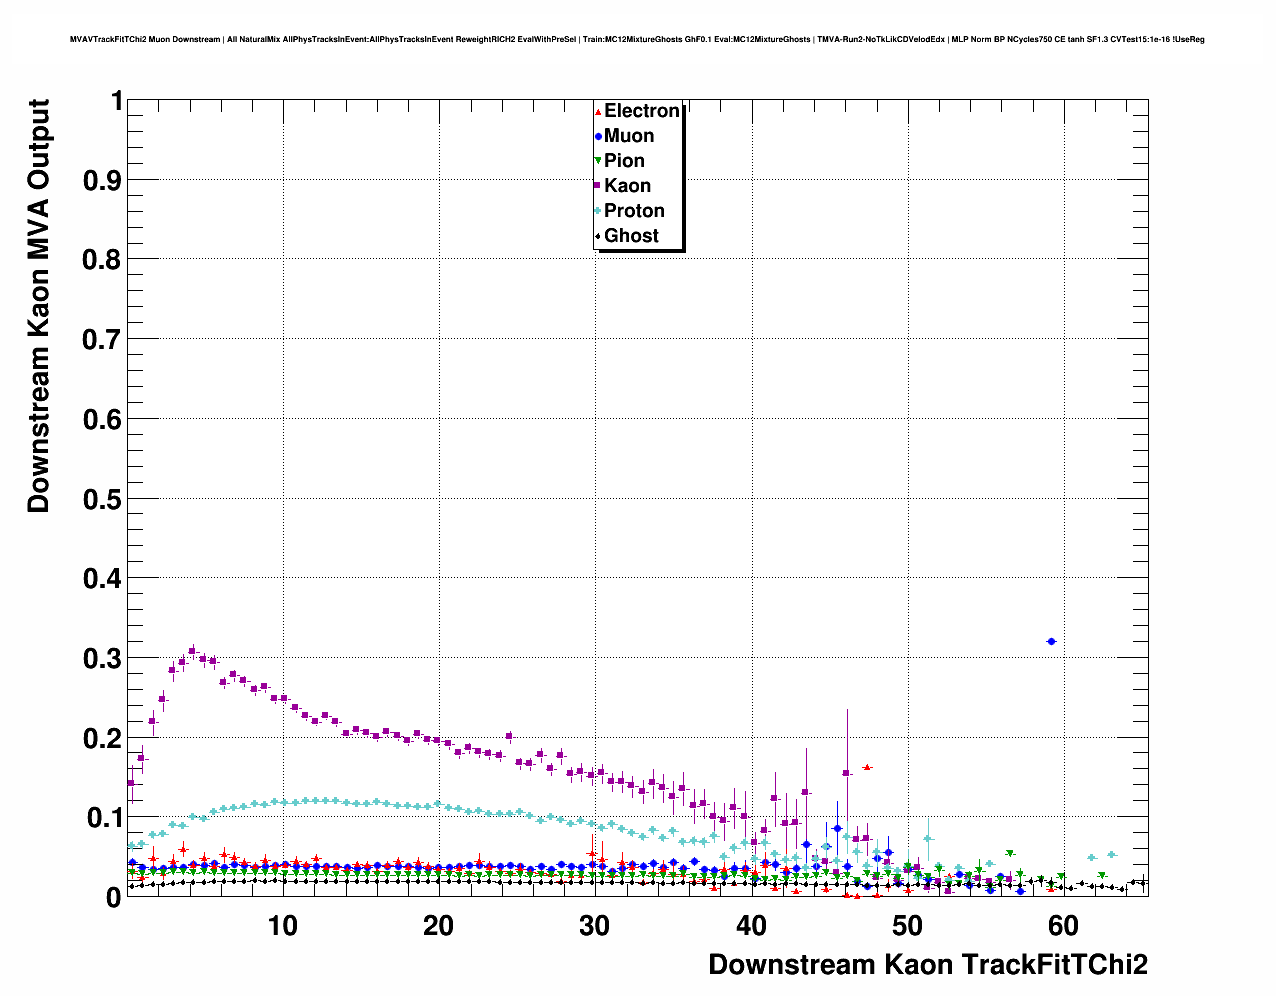Click the y-axis tick label 0.7
The width and height of the screenshot is (1276, 996).
[103, 340]
